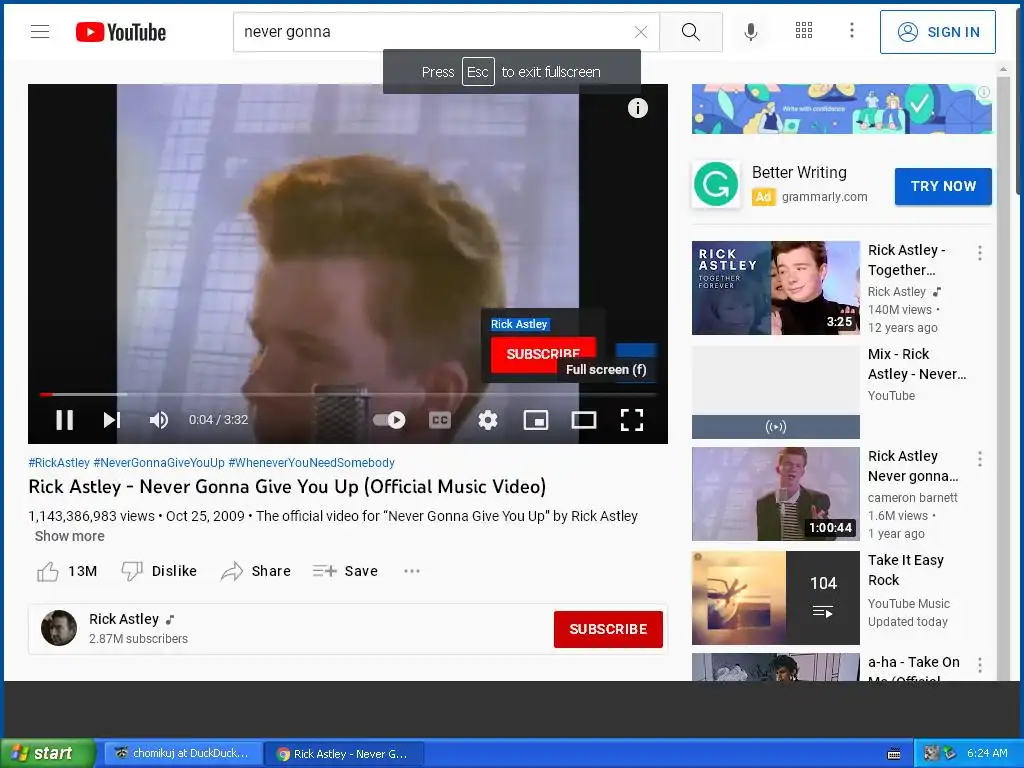Toggle full screen mode
Screen dimensions: 1024x768
[632, 420]
